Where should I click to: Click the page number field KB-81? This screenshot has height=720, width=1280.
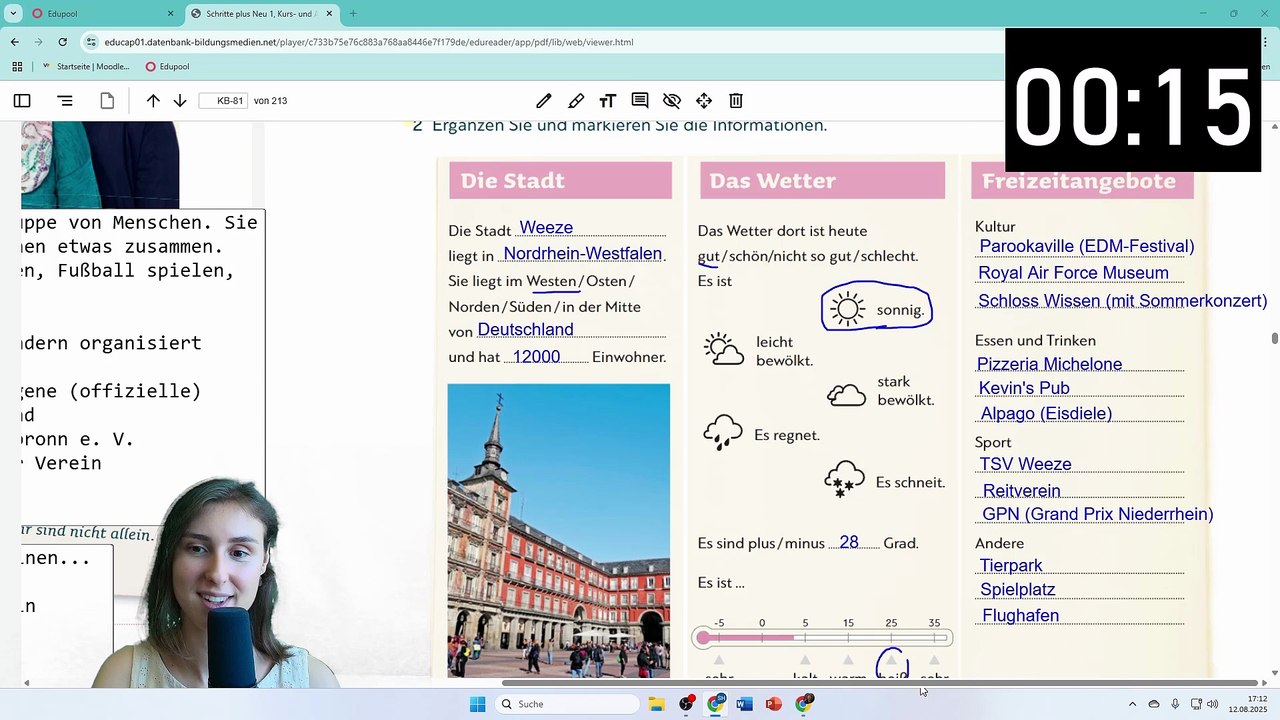click(x=223, y=101)
